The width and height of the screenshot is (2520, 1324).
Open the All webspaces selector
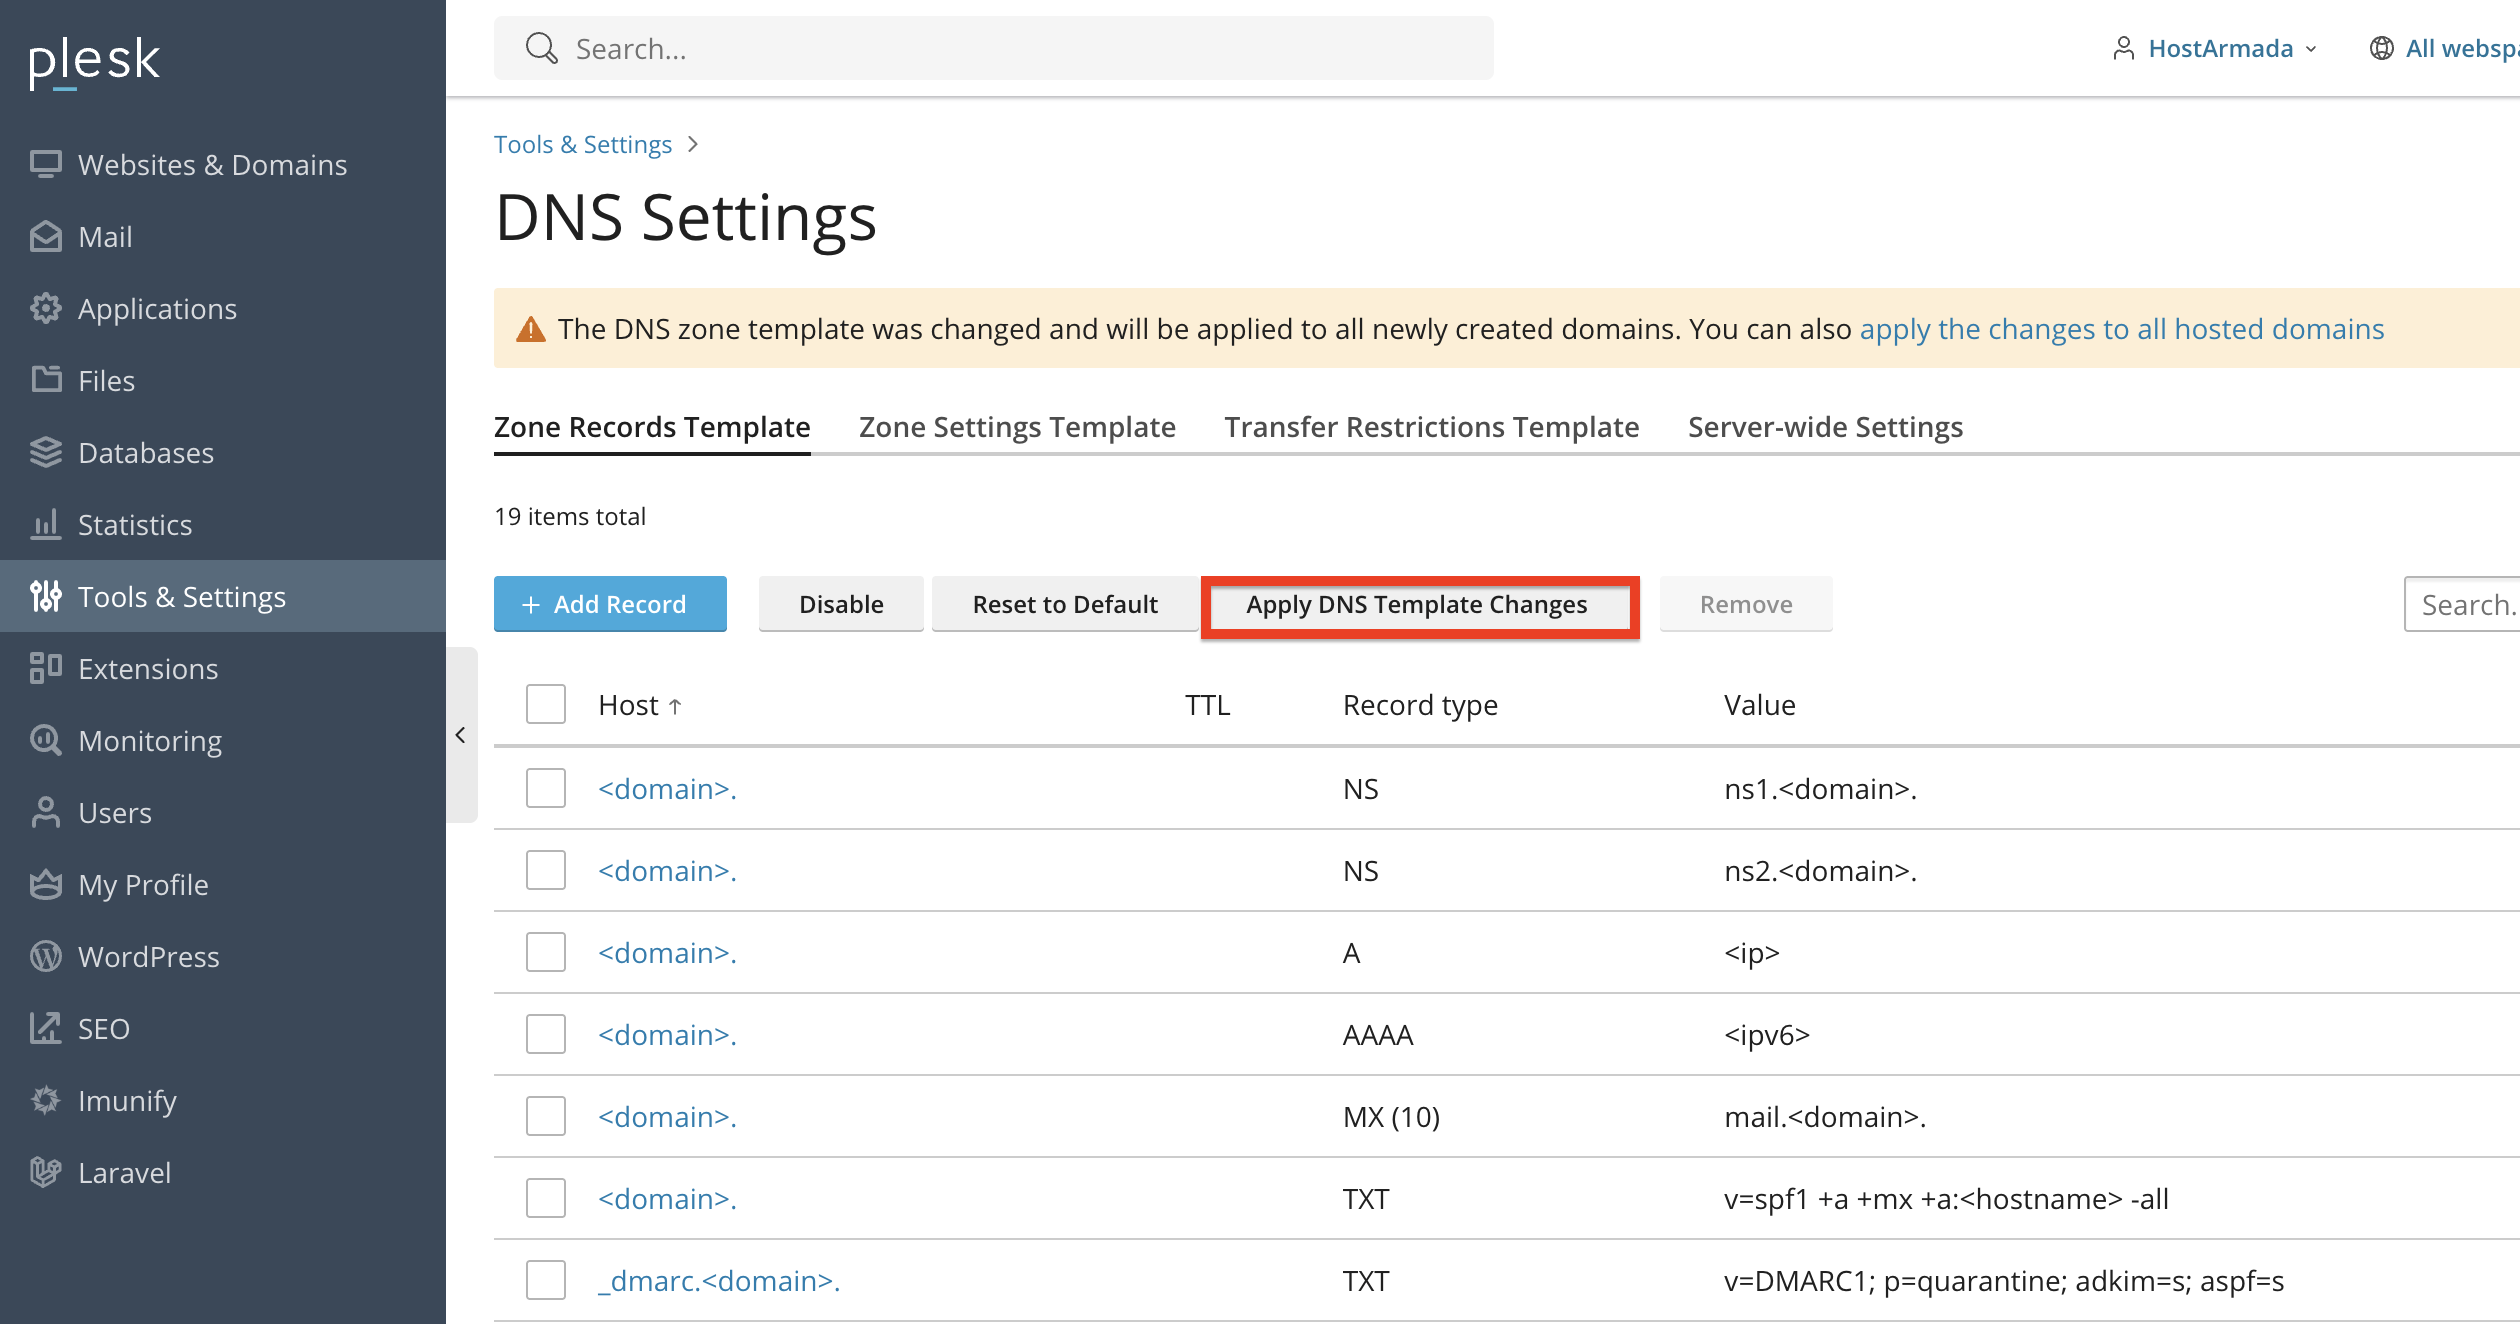pos(2443,49)
